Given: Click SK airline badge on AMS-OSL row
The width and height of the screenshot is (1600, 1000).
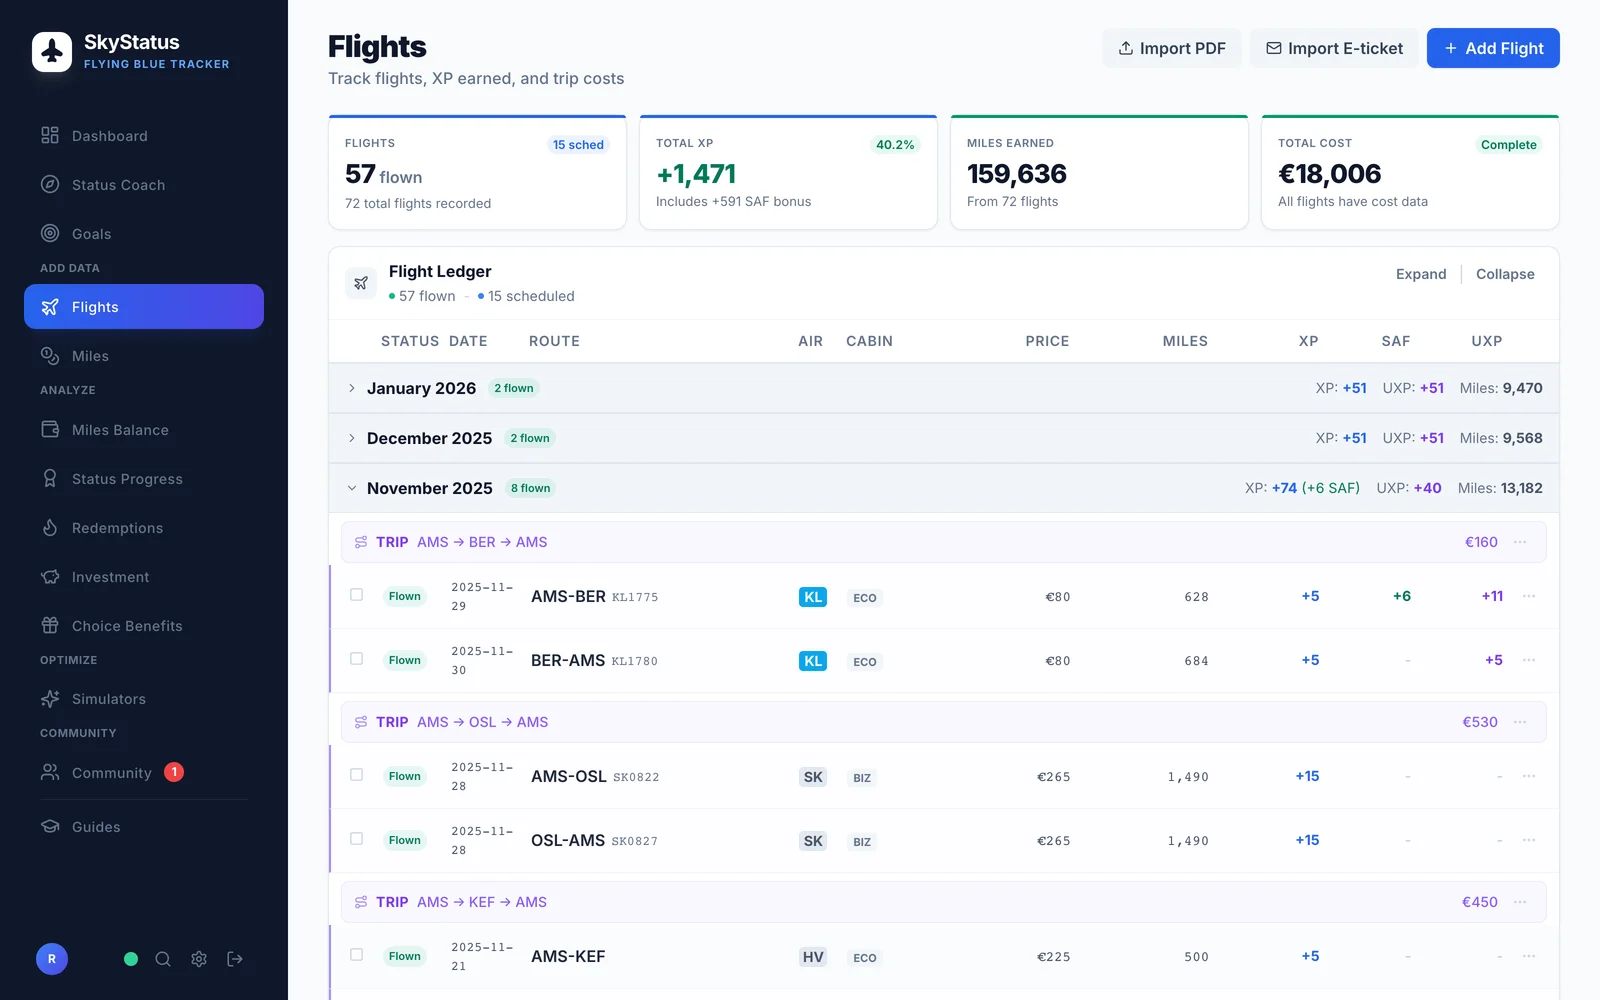Looking at the screenshot, I should [813, 777].
